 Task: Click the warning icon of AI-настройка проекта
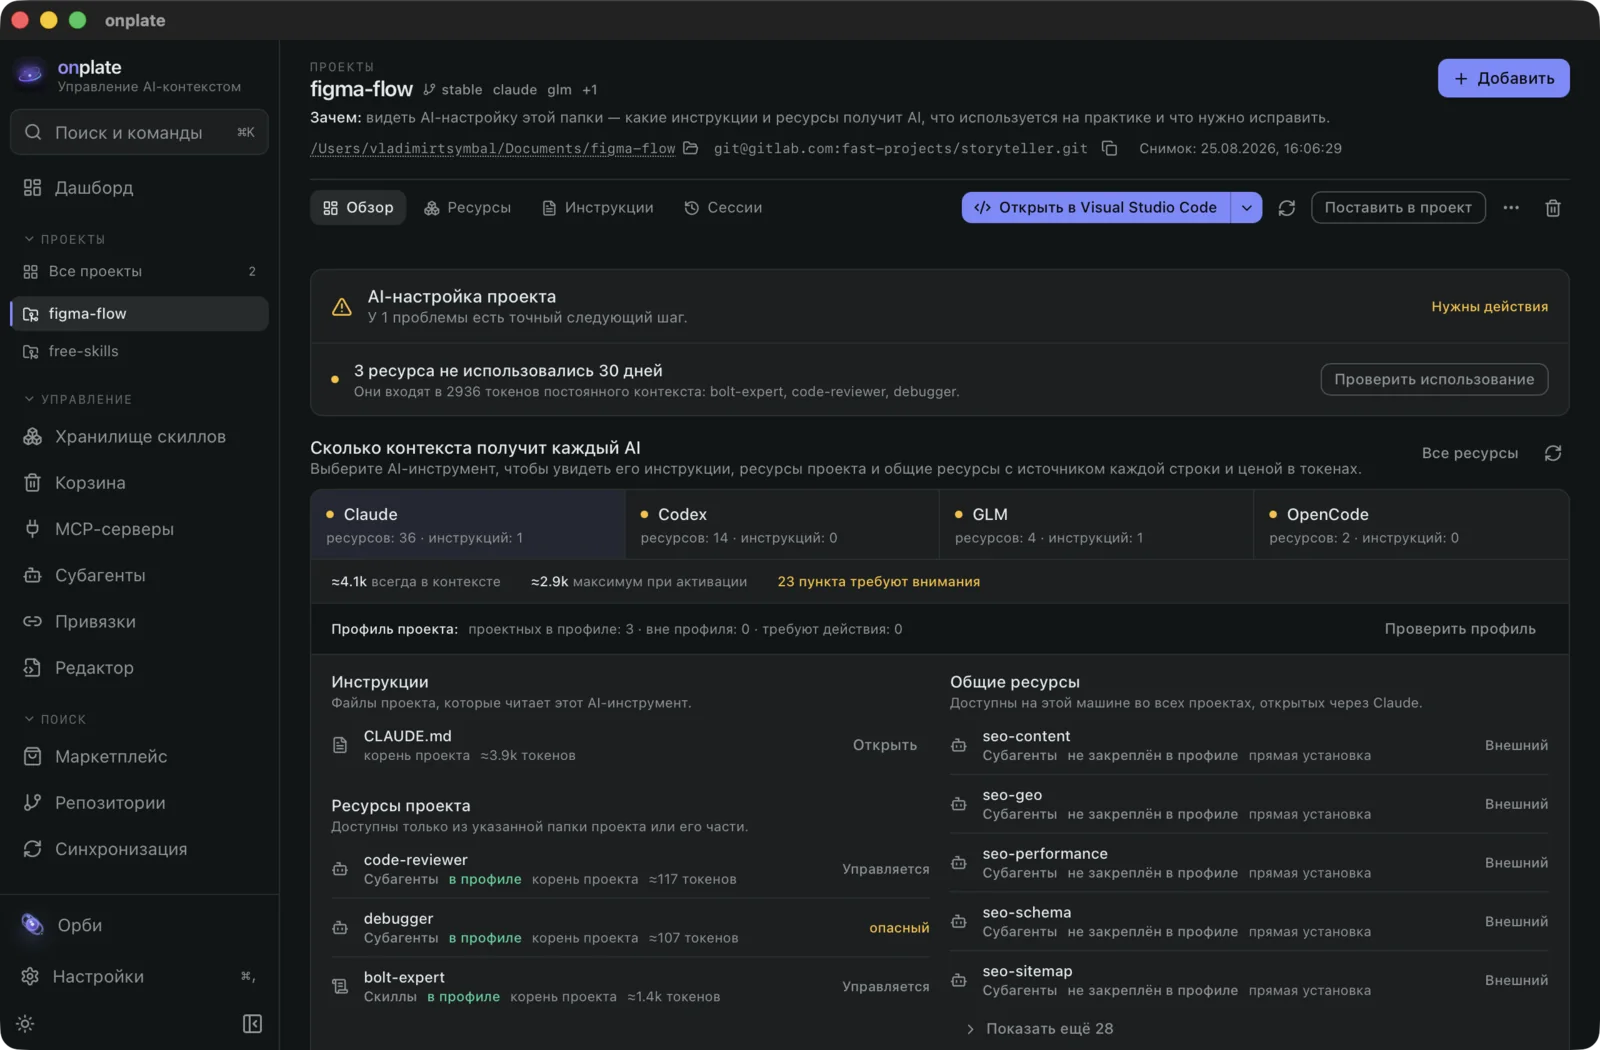pyautogui.click(x=342, y=307)
